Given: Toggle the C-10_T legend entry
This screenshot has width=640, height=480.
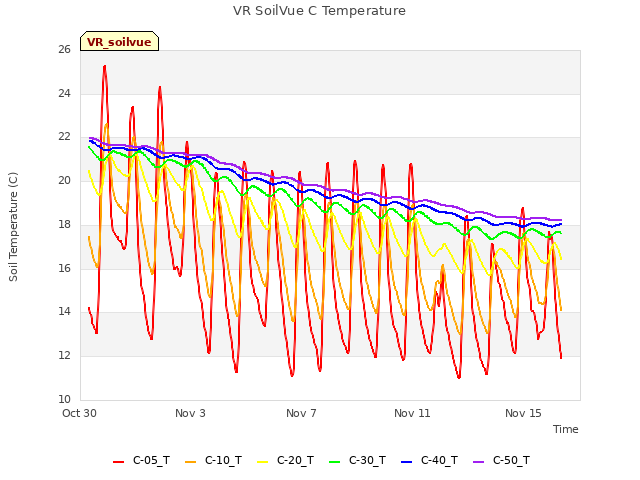Looking at the screenshot, I should pos(213,461).
